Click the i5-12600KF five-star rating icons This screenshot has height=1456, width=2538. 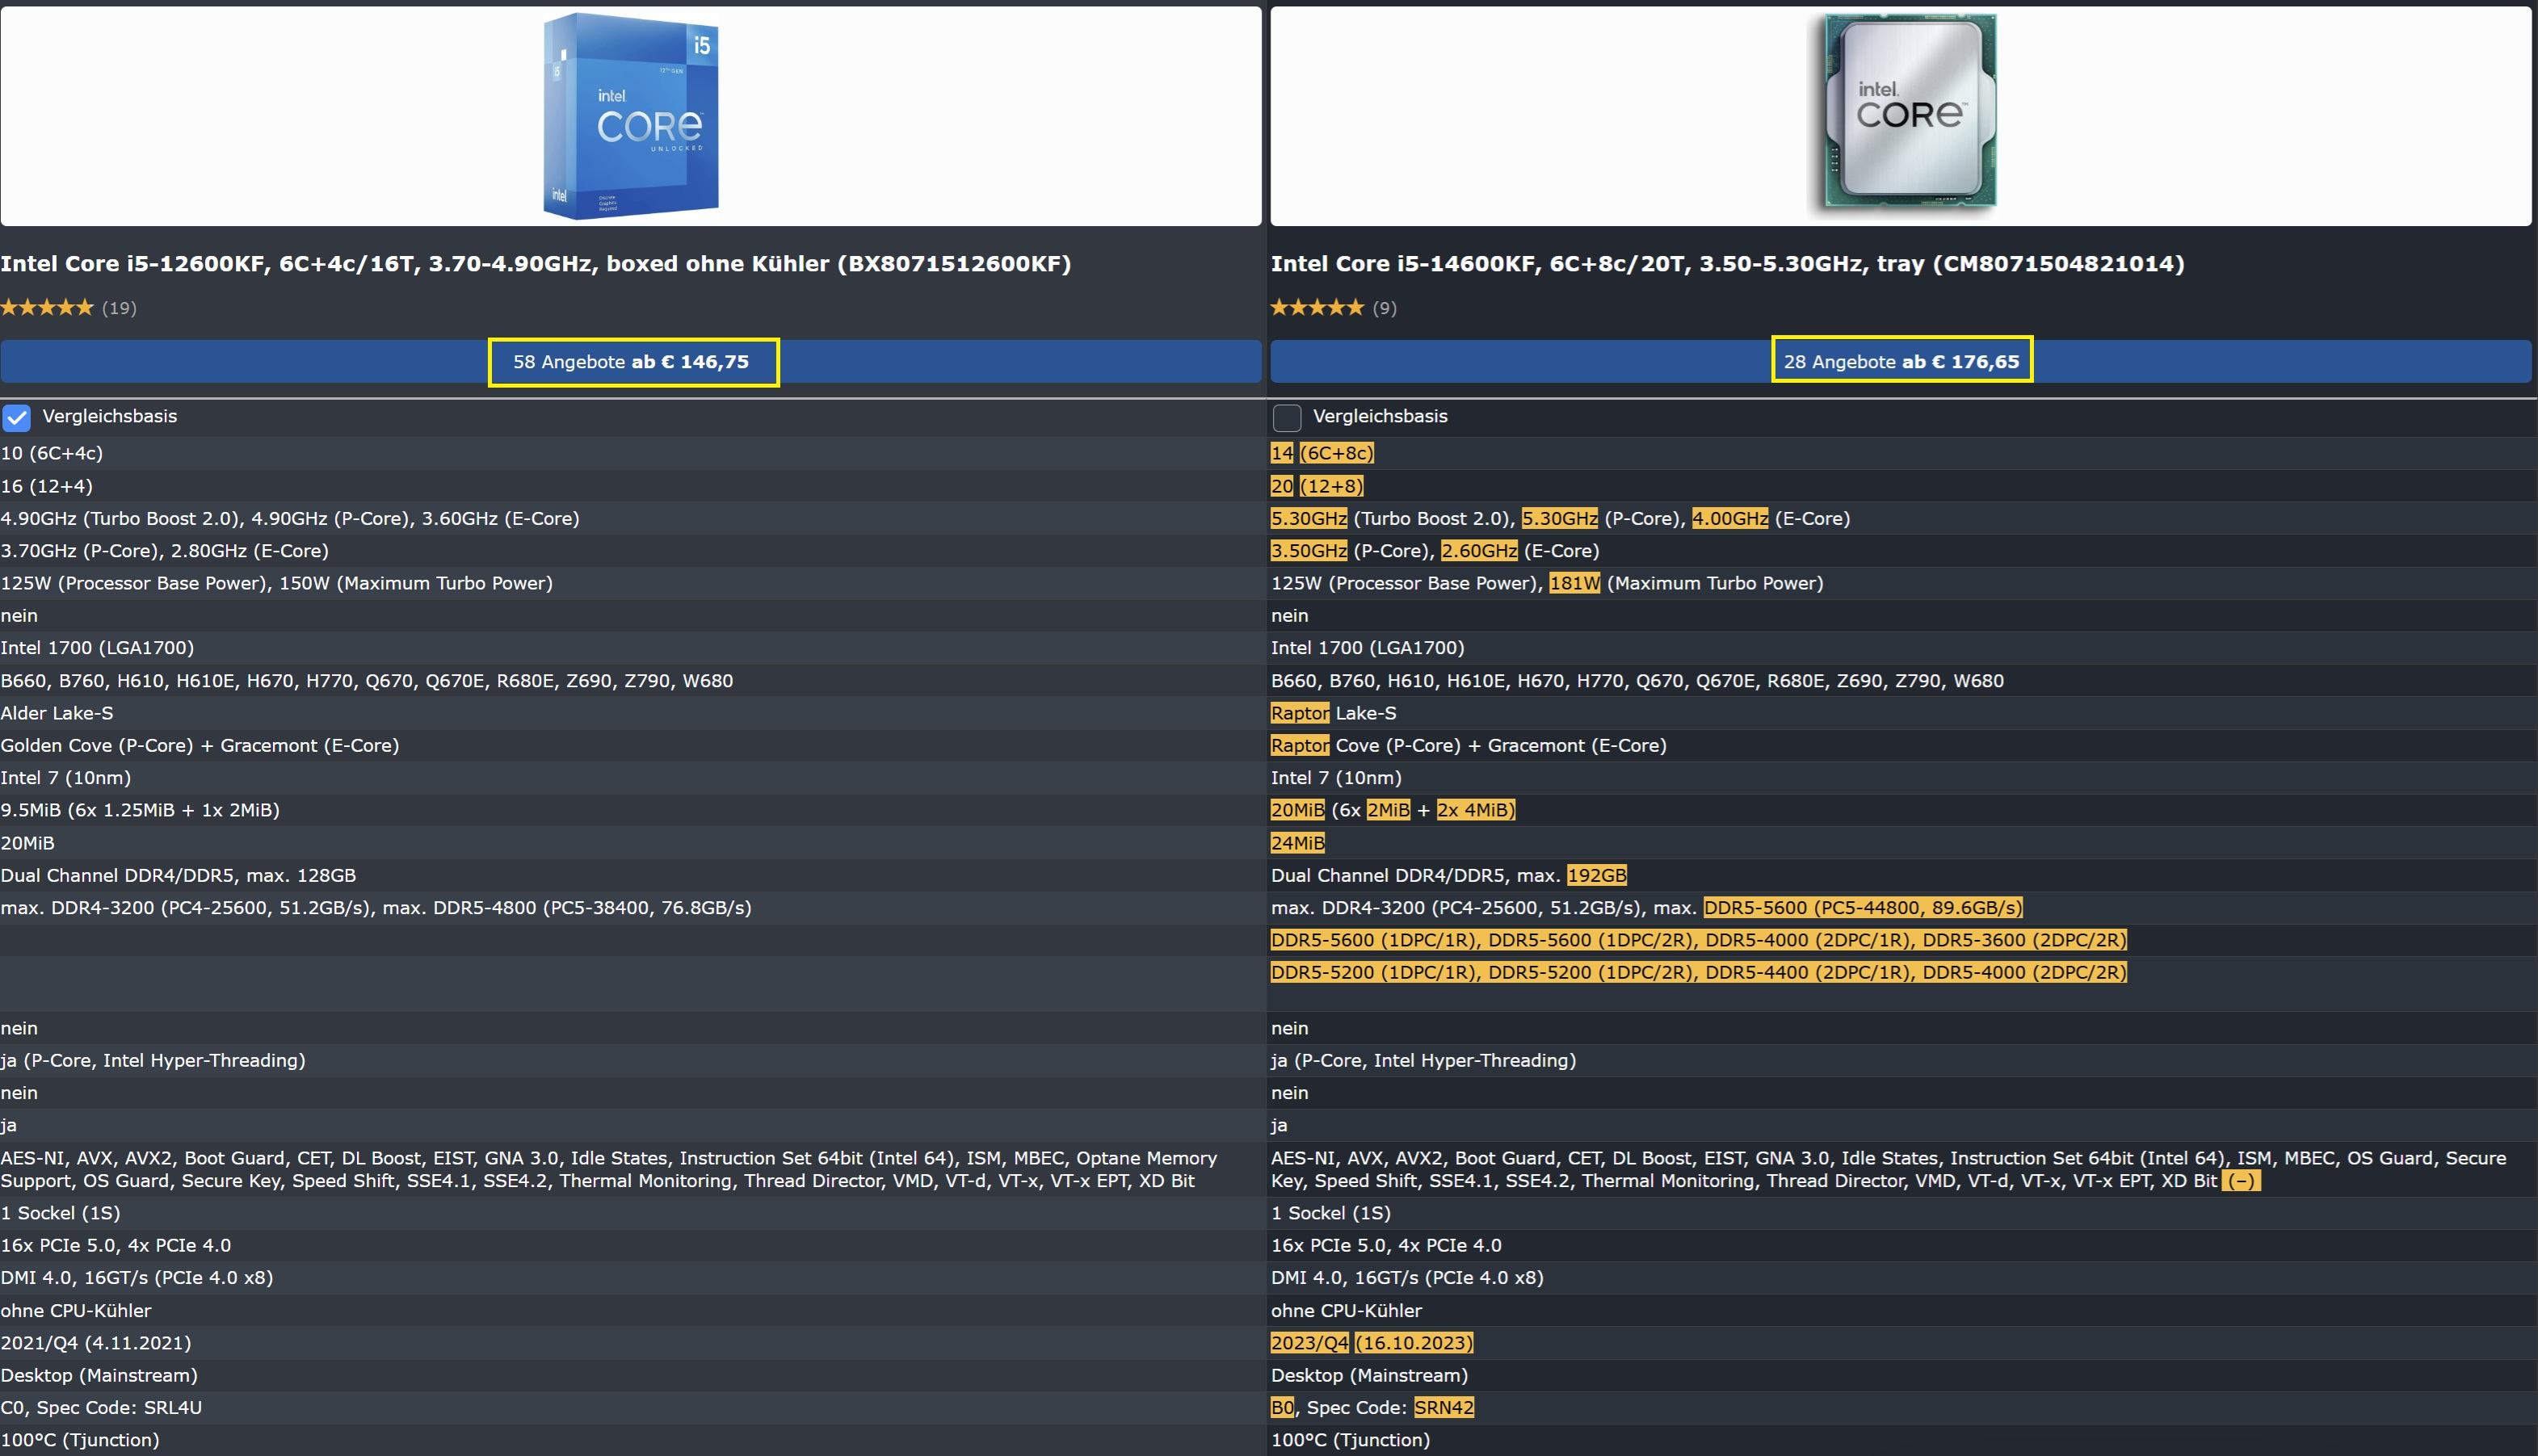tap(47, 308)
